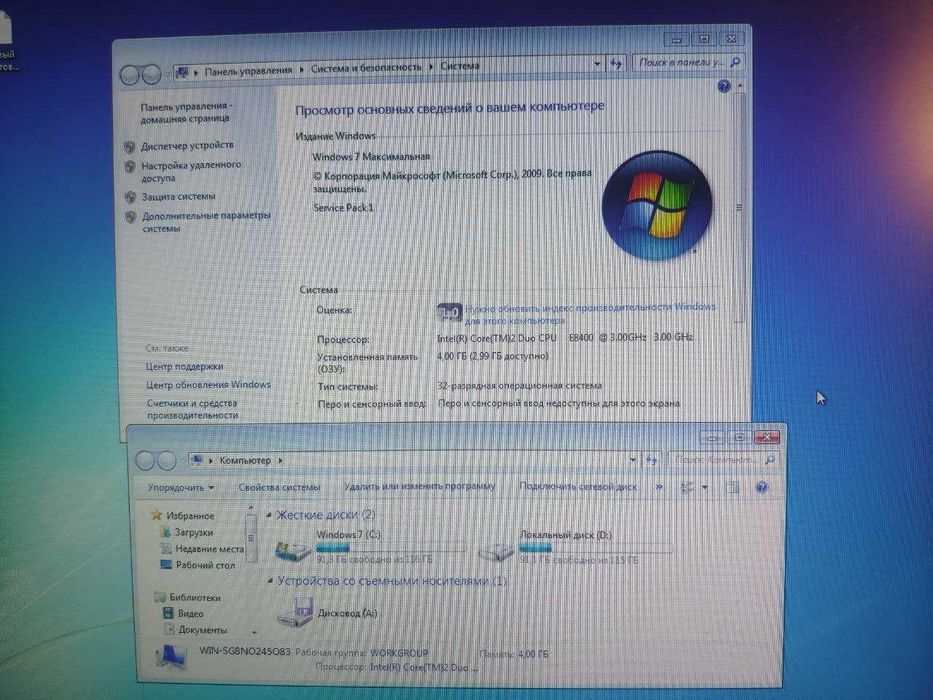Open Диспетчер устройств link in System window

tap(187, 145)
